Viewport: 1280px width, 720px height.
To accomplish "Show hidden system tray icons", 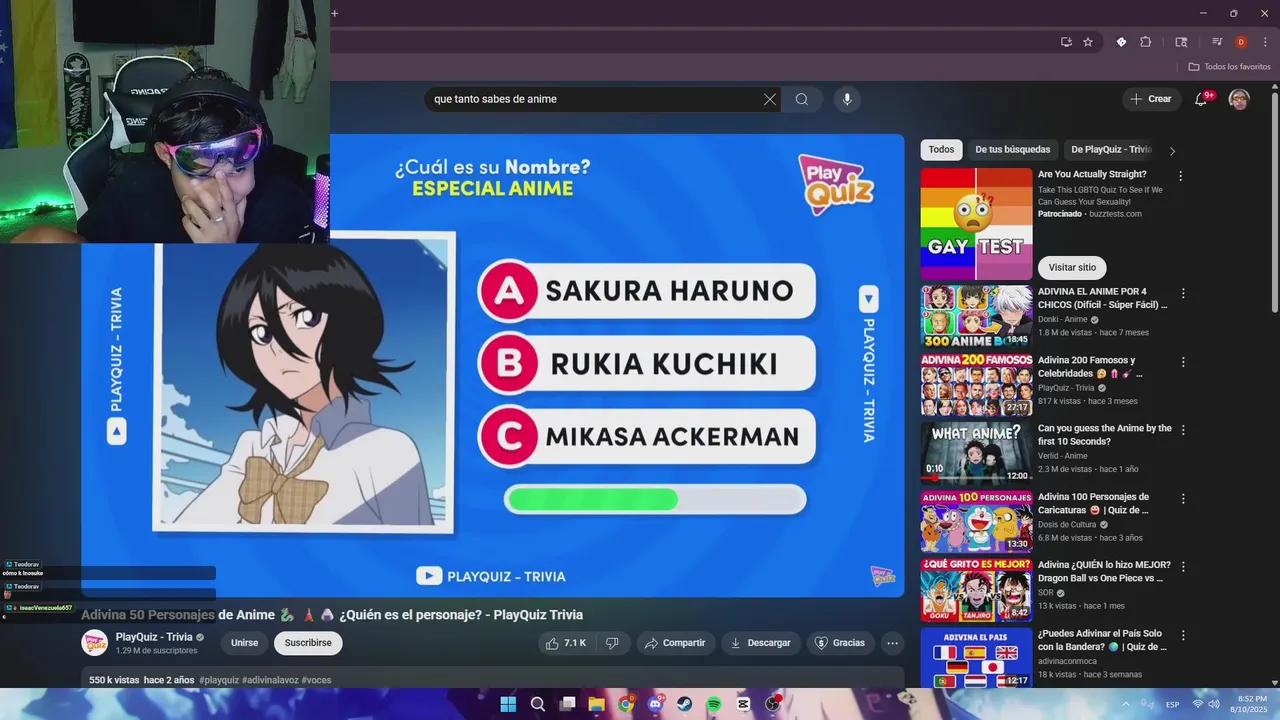I will pyautogui.click(x=1126, y=704).
